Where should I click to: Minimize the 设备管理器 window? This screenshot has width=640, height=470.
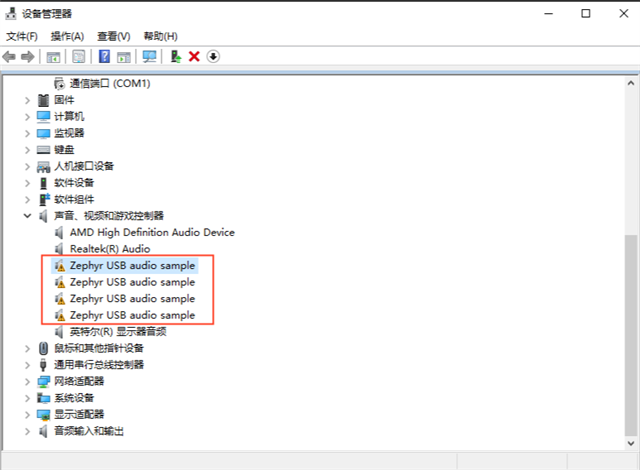[549, 13]
